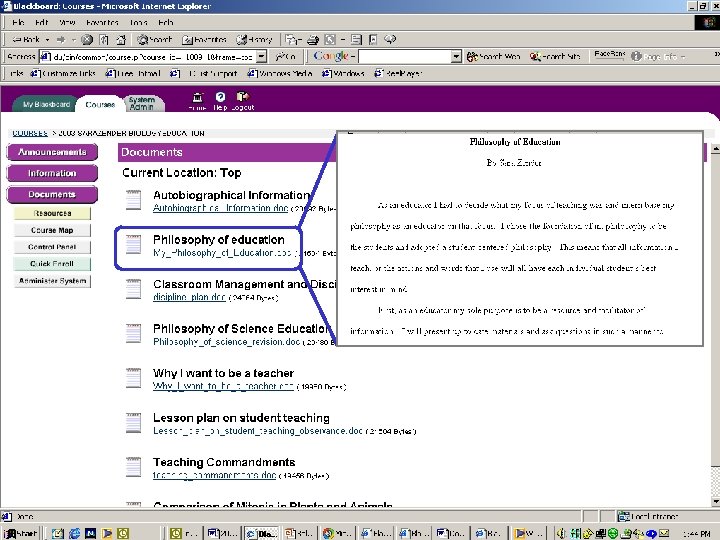Open the Favorites pane from the toolbar
The height and width of the screenshot is (540, 720).
(x=204, y=39)
